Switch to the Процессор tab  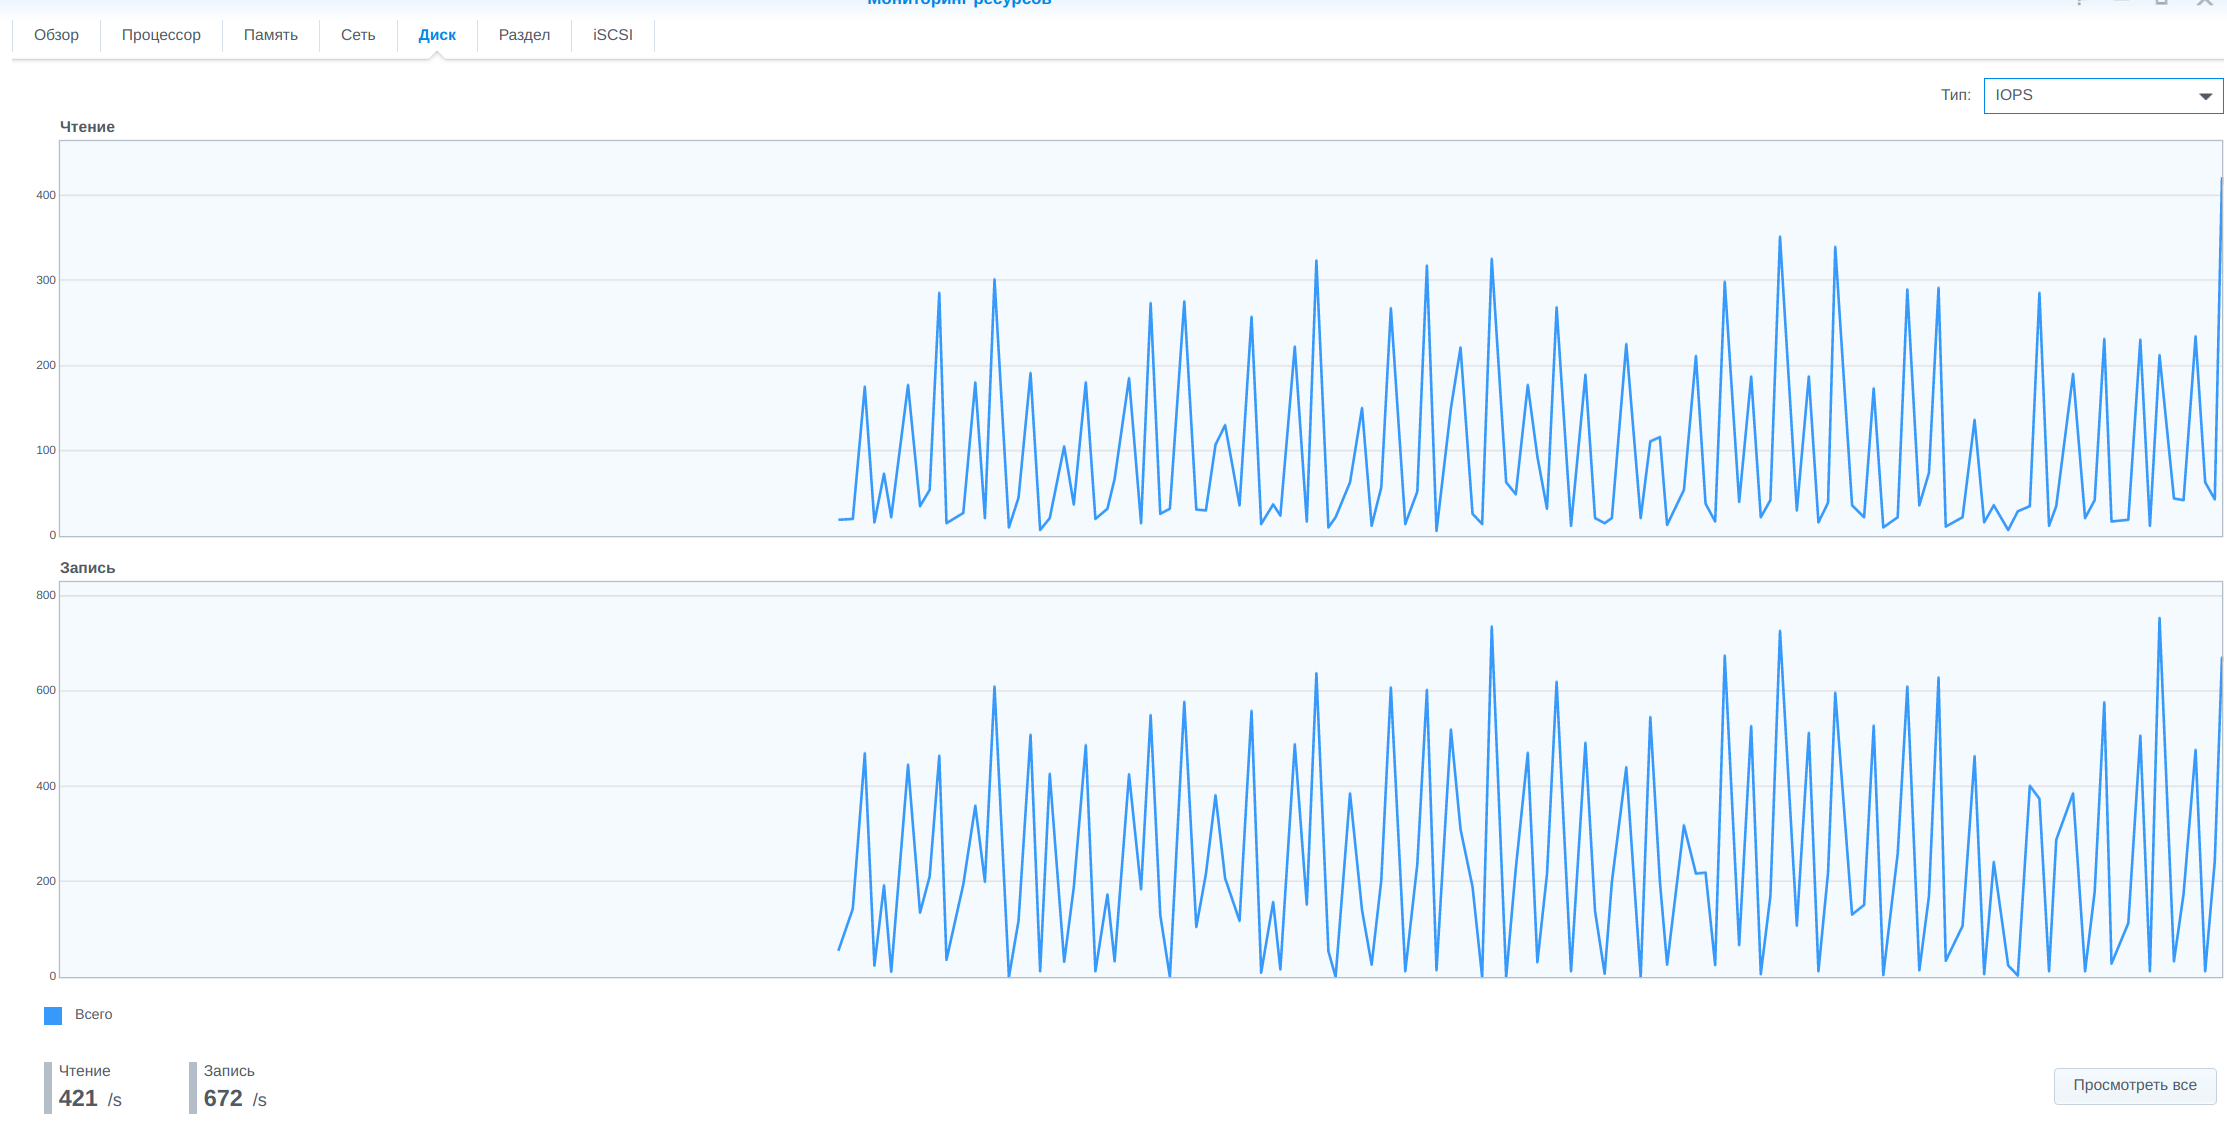pyautogui.click(x=161, y=35)
